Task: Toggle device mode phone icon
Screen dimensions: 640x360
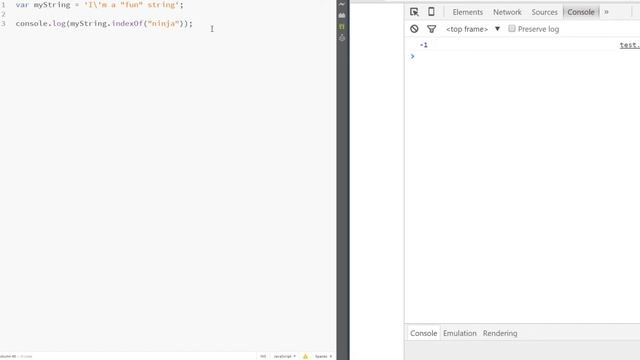Action: click(431, 11)
